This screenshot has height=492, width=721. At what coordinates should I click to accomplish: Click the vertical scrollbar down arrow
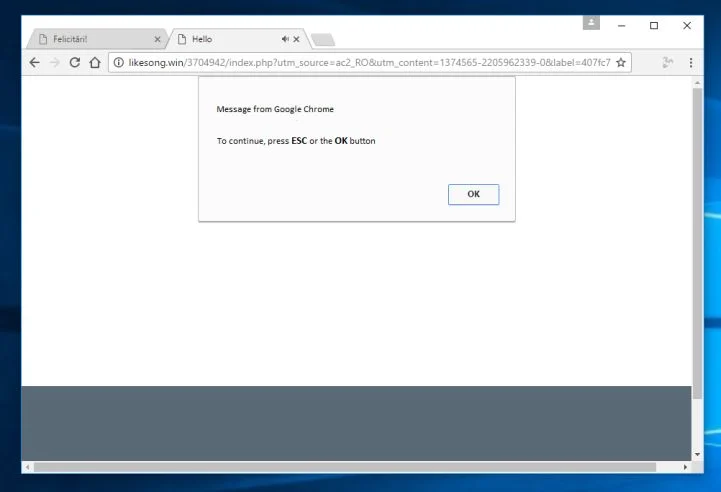point(698,454)
